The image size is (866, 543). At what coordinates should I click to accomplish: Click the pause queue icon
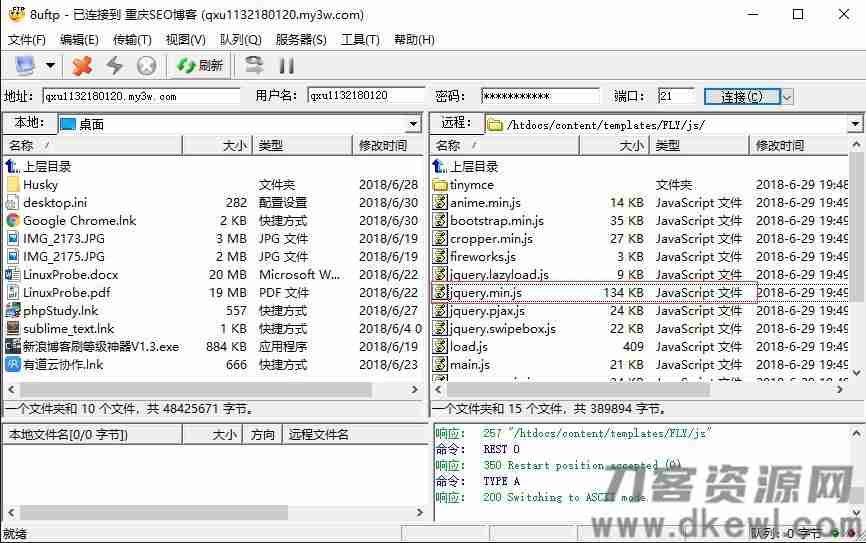point(286,66)
